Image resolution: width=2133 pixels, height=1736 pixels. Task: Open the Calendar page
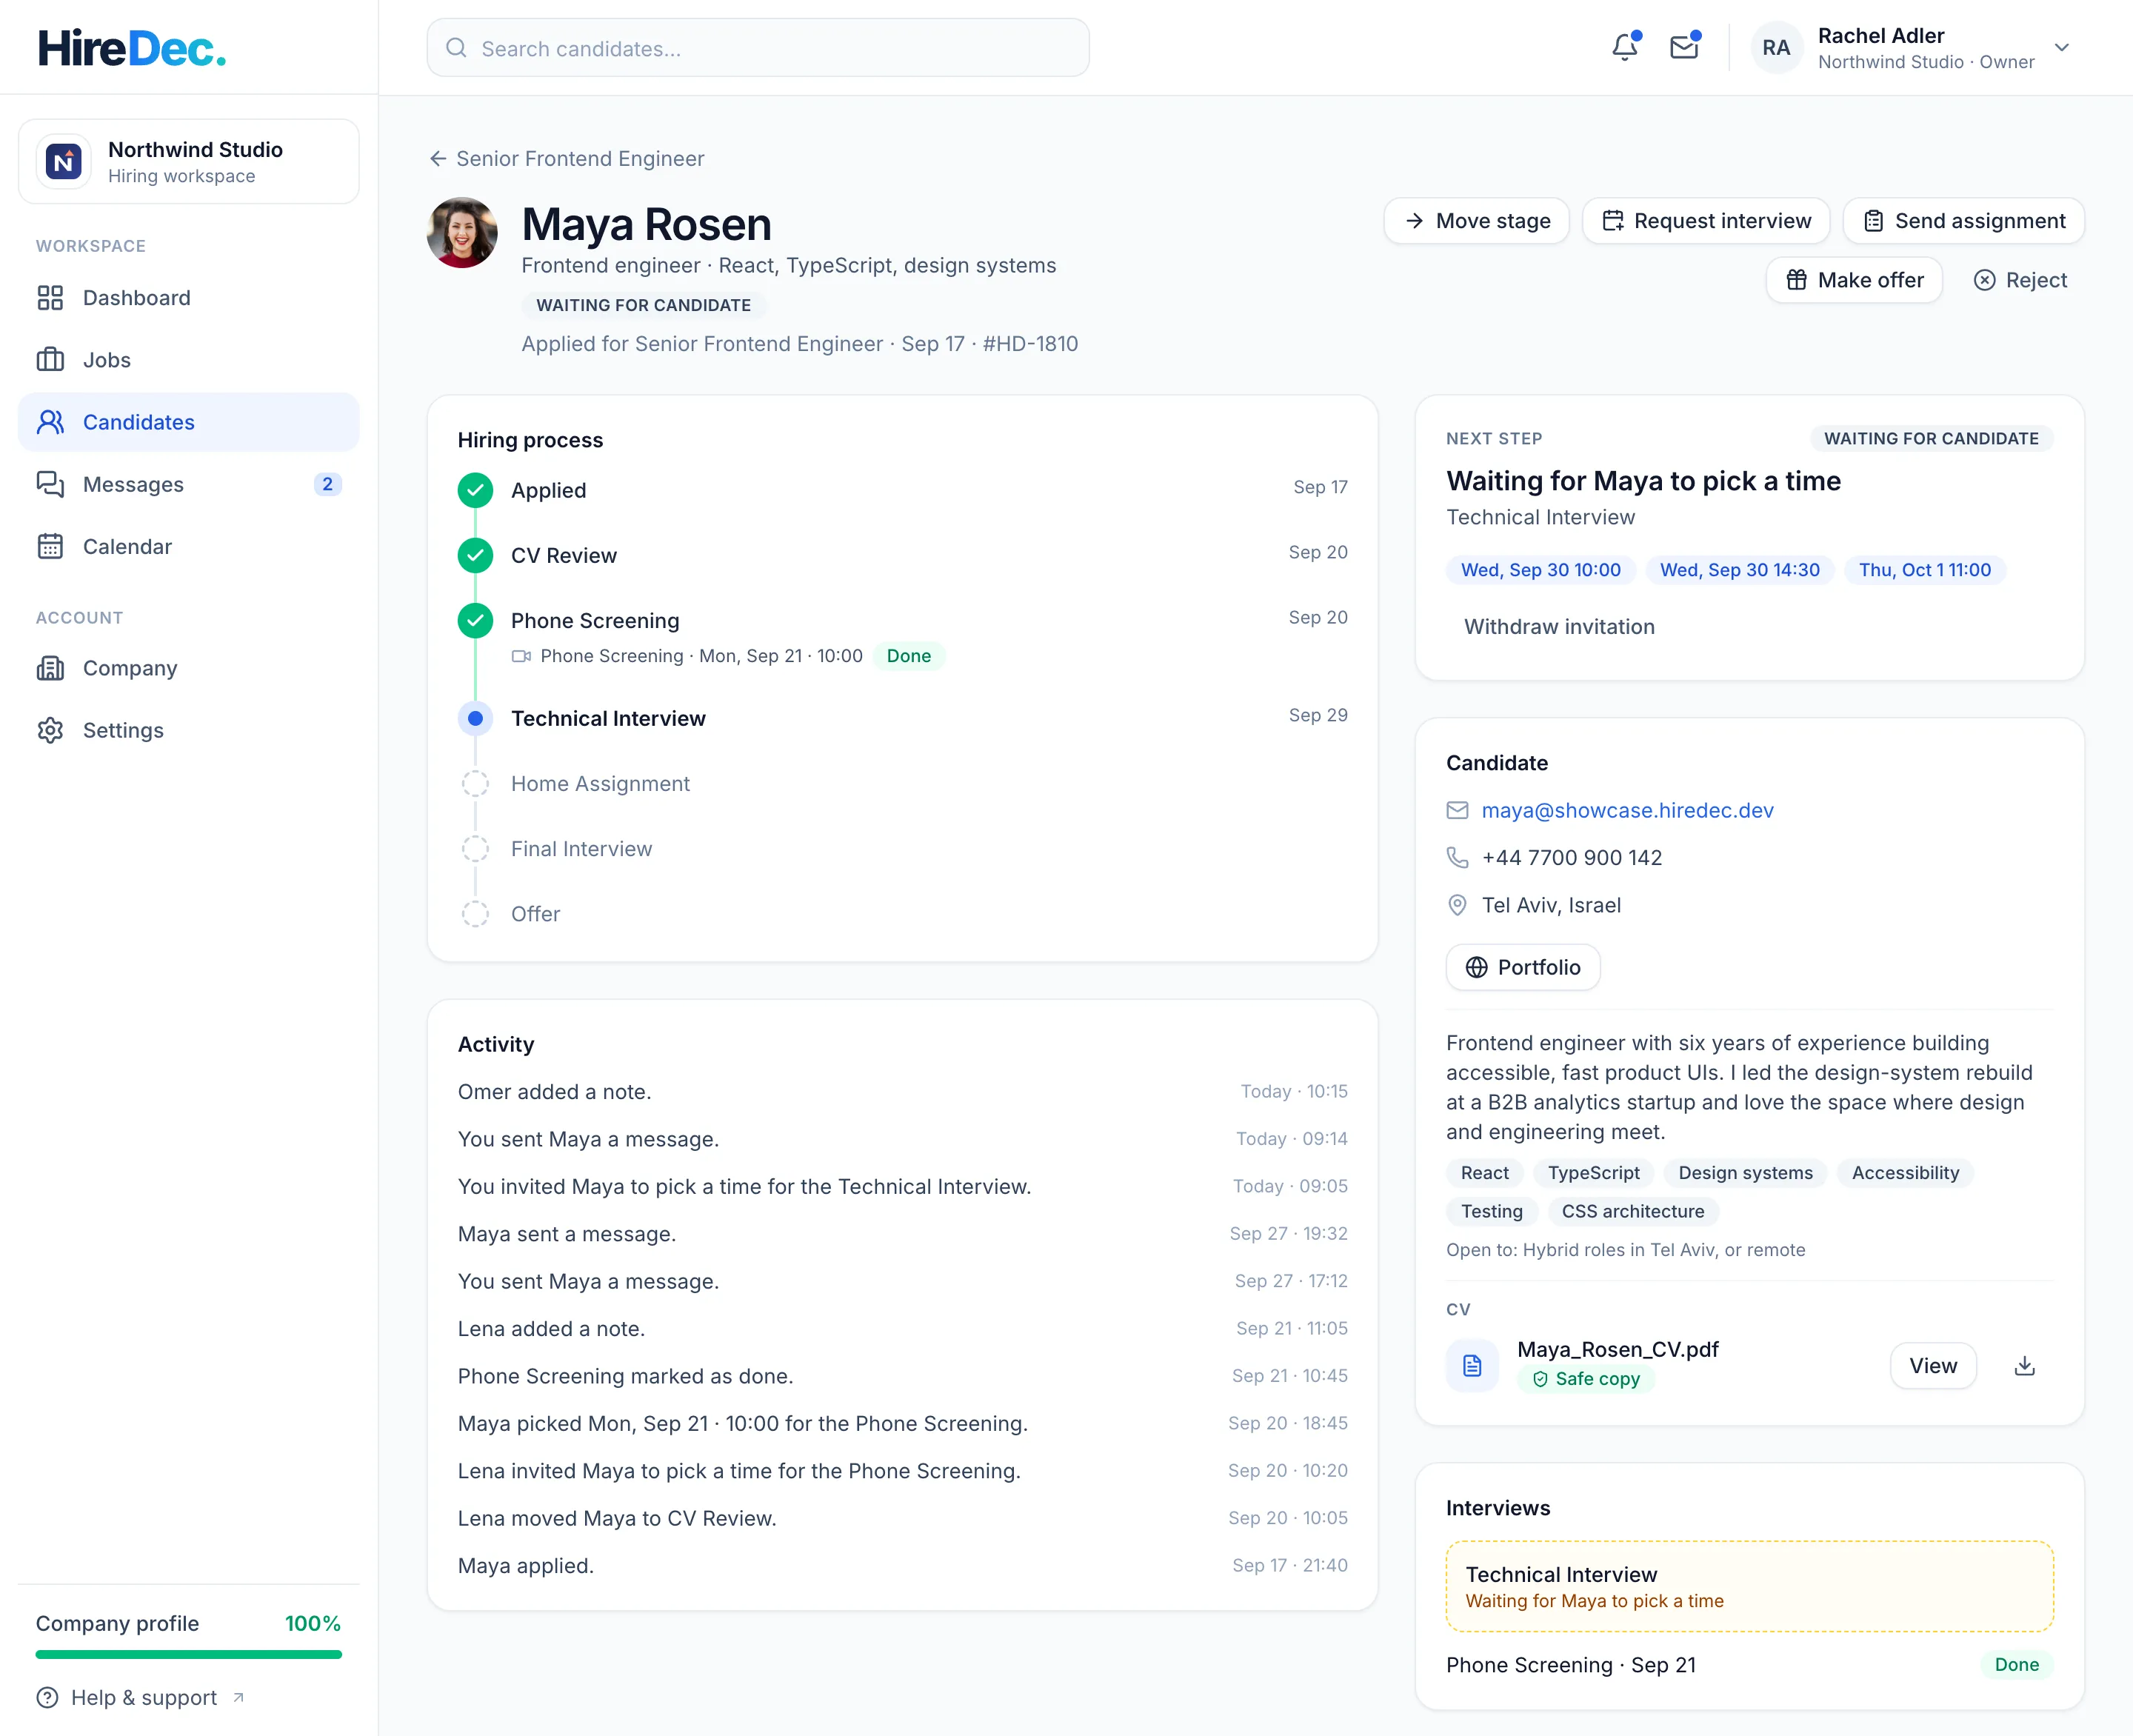[189, 546]
